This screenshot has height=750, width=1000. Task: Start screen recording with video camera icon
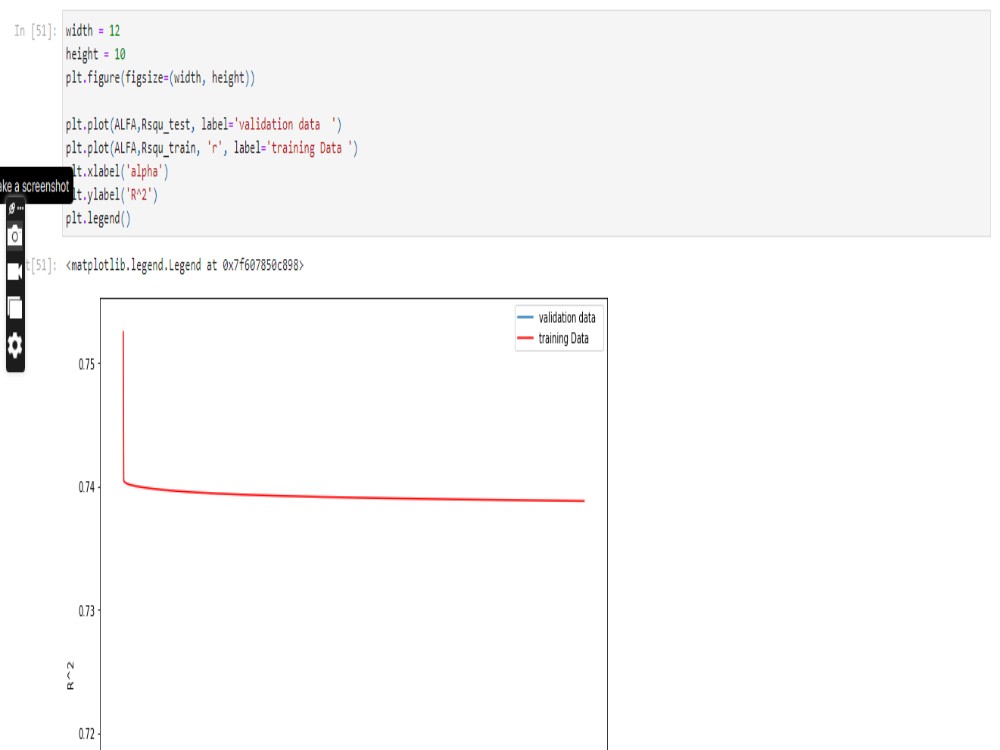(x=15, y=272)
